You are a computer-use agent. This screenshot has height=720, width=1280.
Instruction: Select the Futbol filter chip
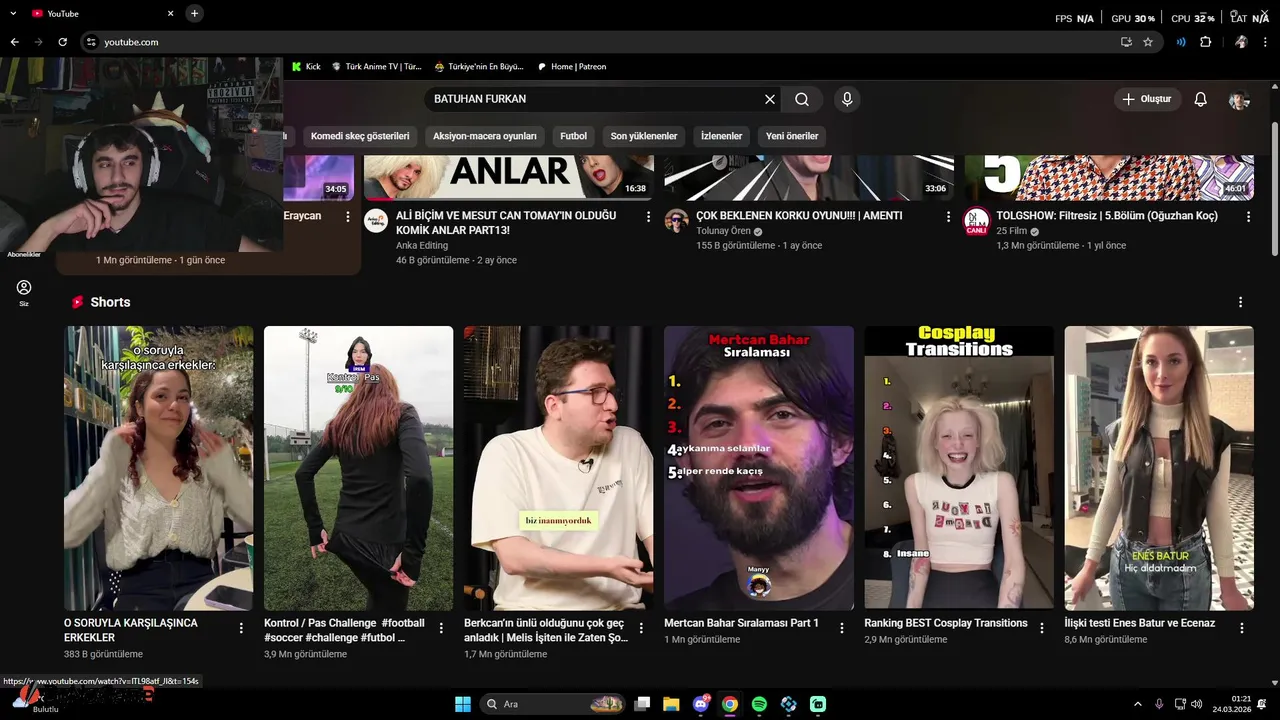(574, 136)
